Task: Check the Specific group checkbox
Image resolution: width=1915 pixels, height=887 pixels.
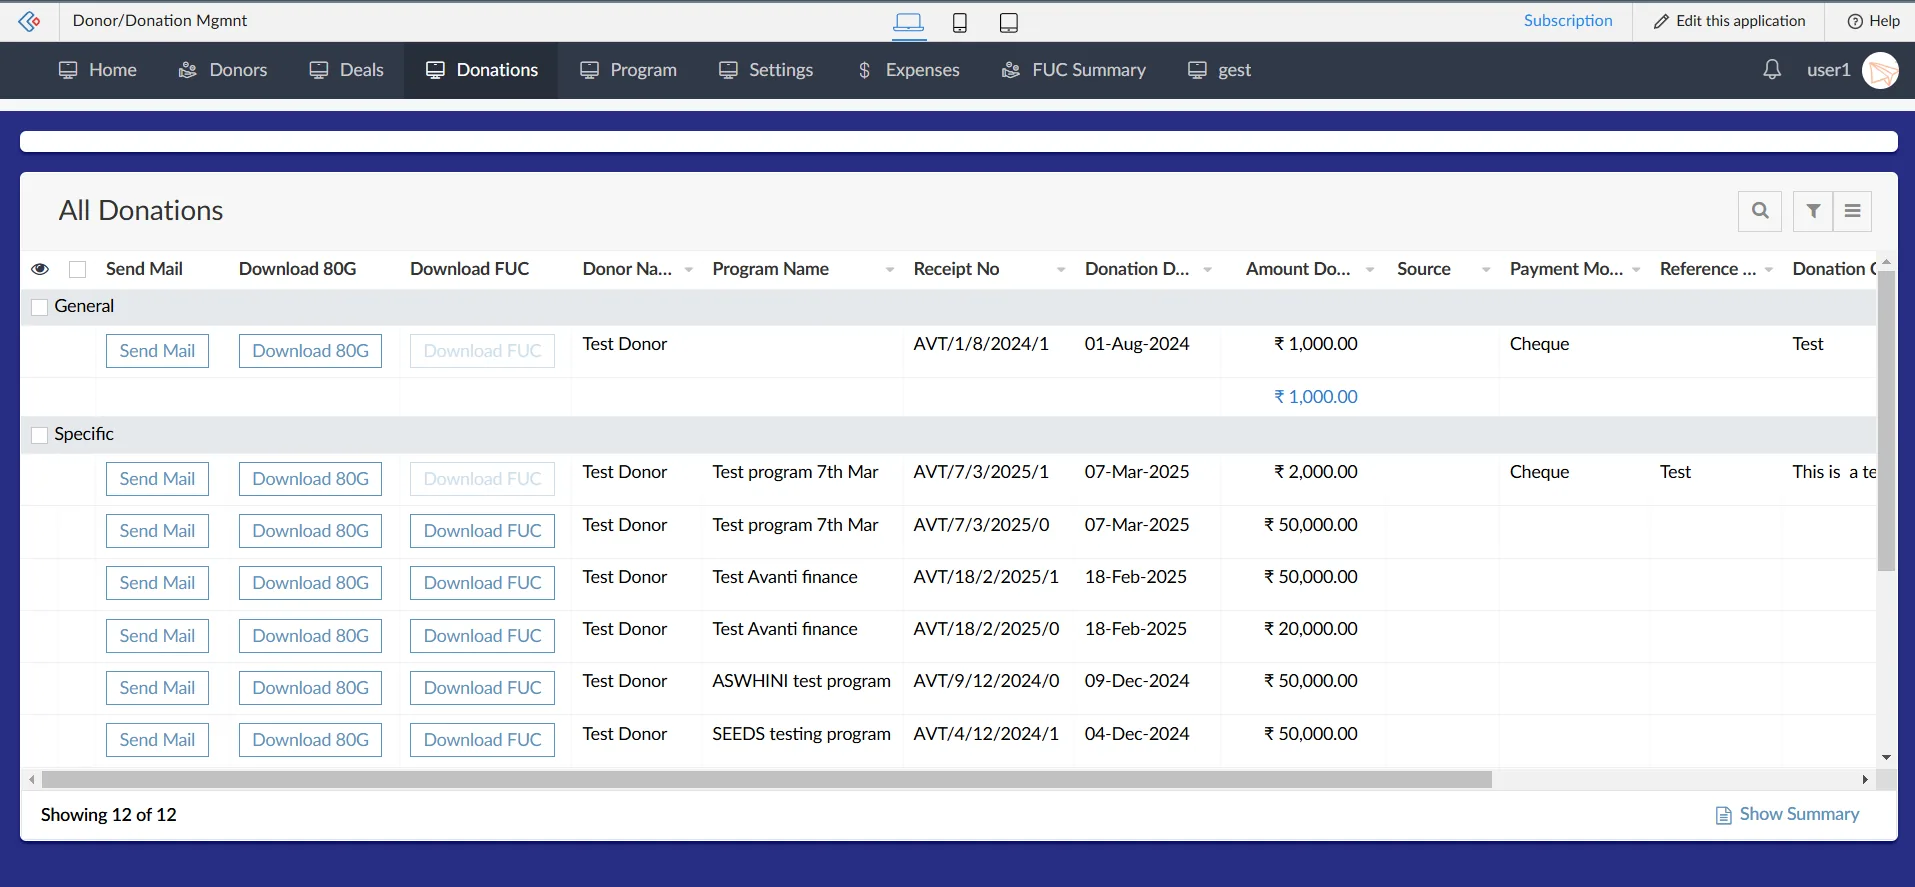Action: click(x=40, y=435)
